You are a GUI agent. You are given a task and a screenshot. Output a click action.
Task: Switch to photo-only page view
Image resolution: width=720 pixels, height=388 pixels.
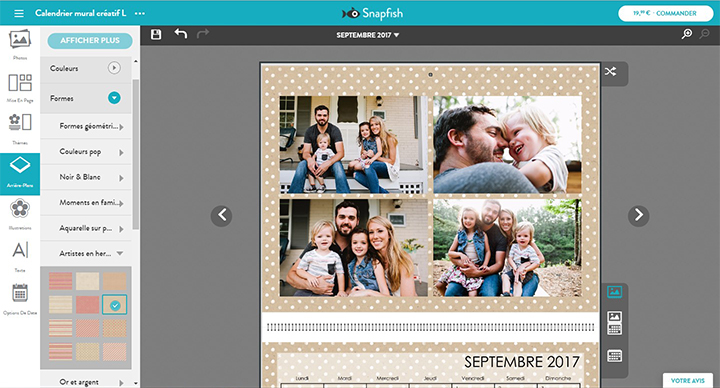point(614,292)
